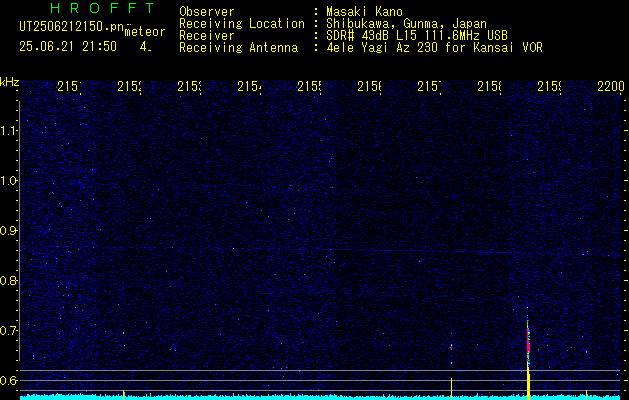The width and height of the screenshot is (629, 400).
Task: Click the large red meteor echo streak
Action: pyautogui.click(x=528, y=340)
